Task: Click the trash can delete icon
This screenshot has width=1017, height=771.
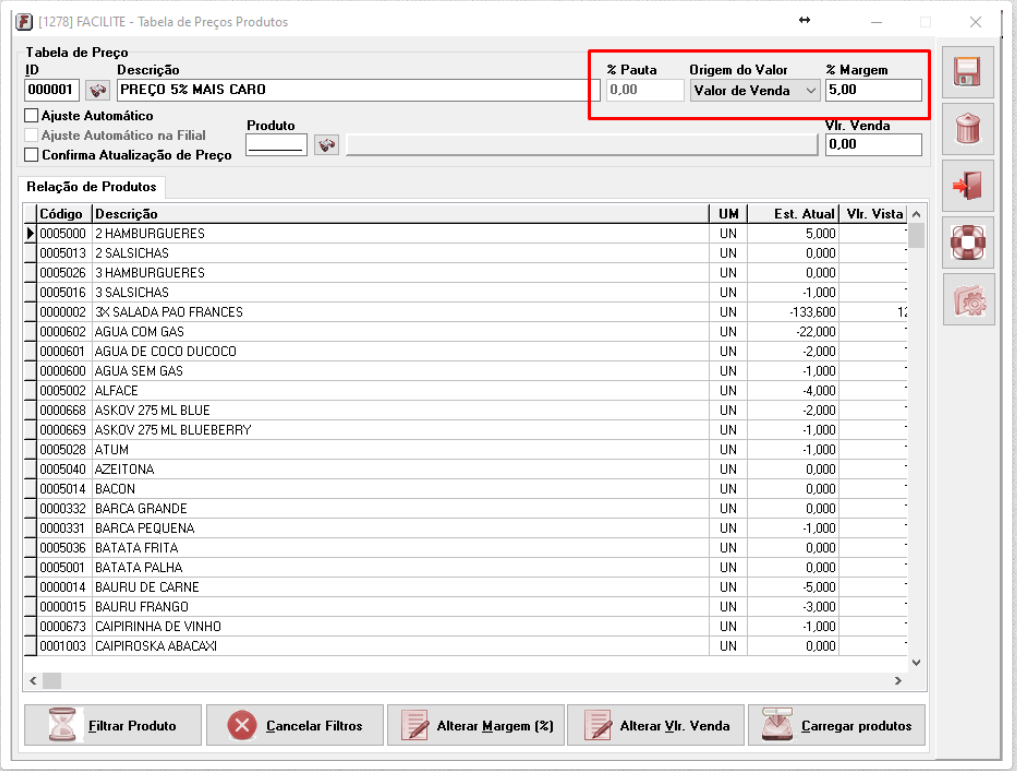Action: (967, 128)
